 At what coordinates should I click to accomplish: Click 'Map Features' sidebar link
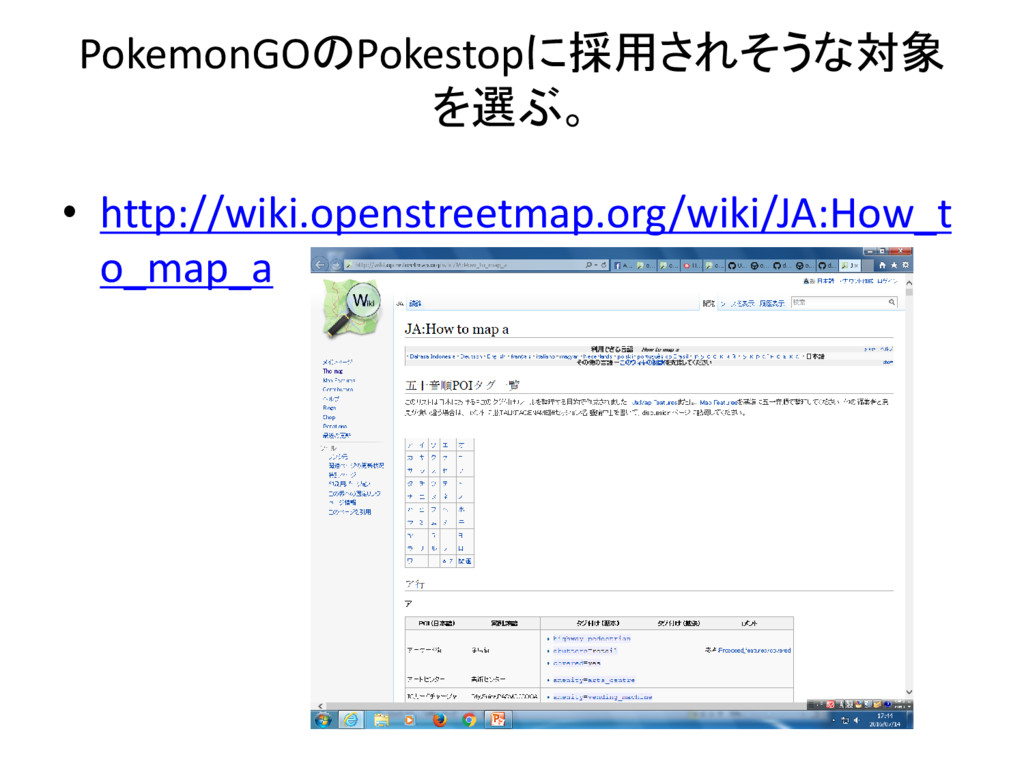tap(339, 380)
